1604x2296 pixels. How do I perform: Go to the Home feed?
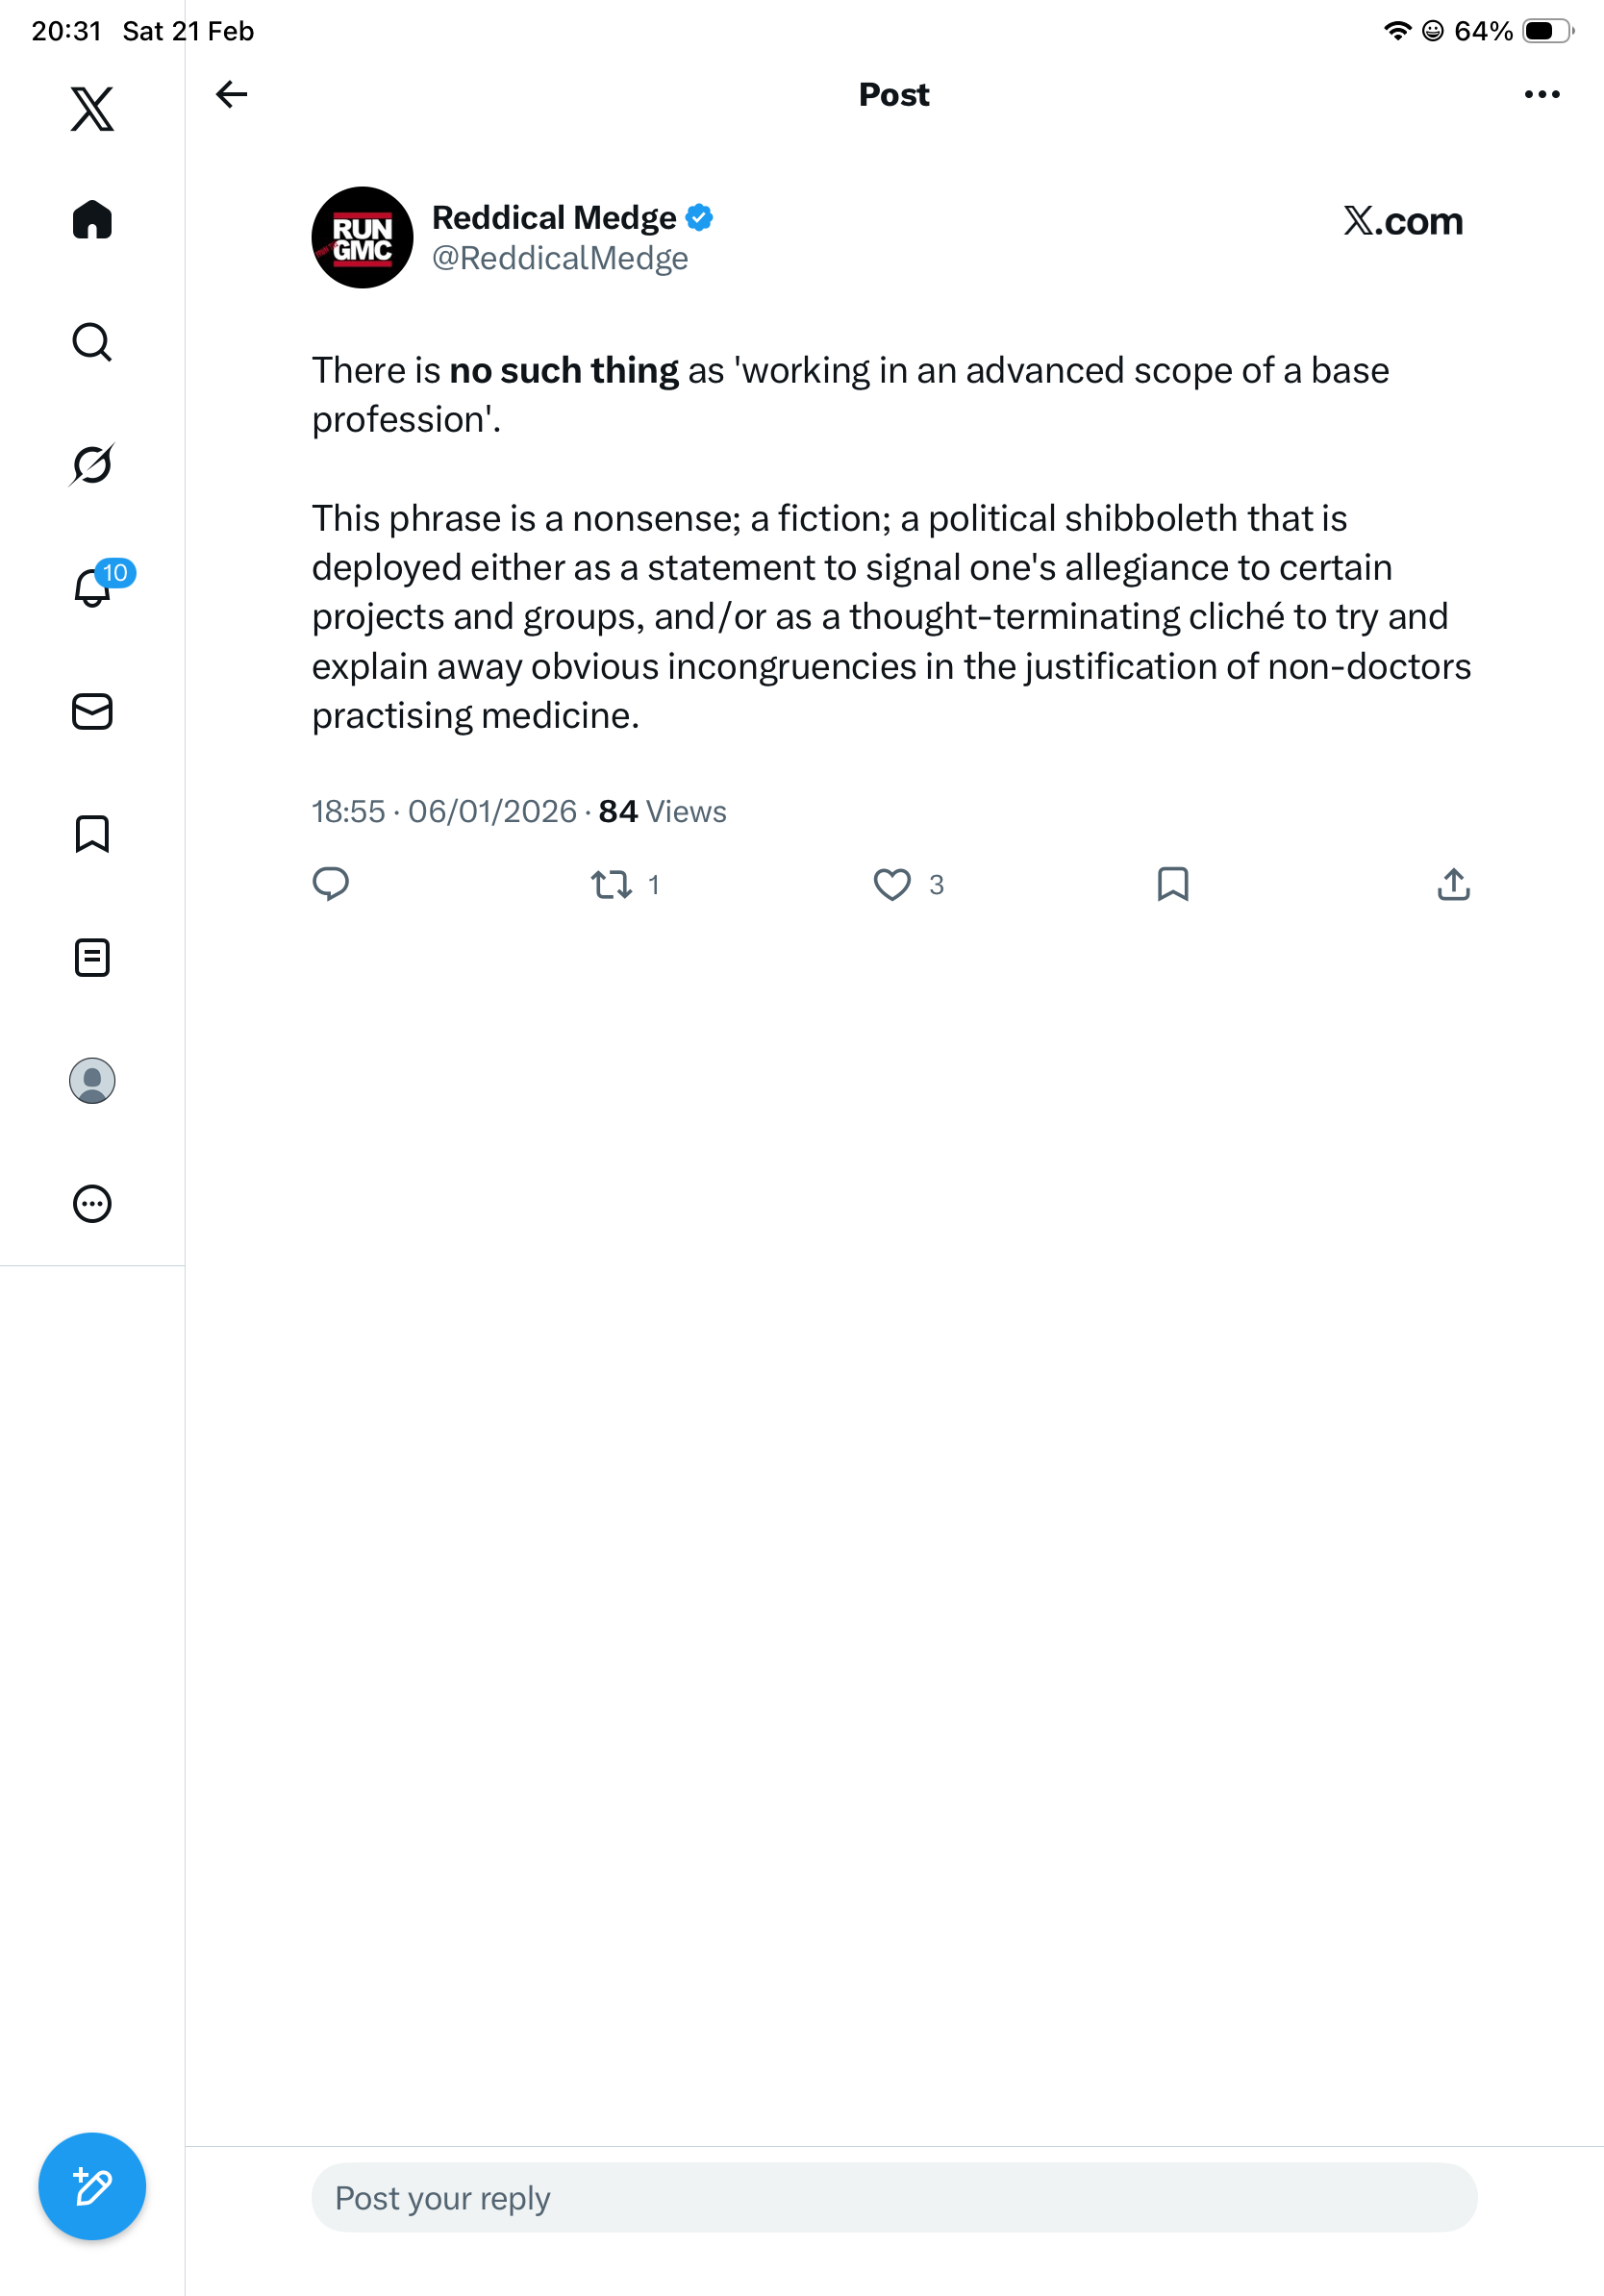pyautogui.click(x=92, y=220)
